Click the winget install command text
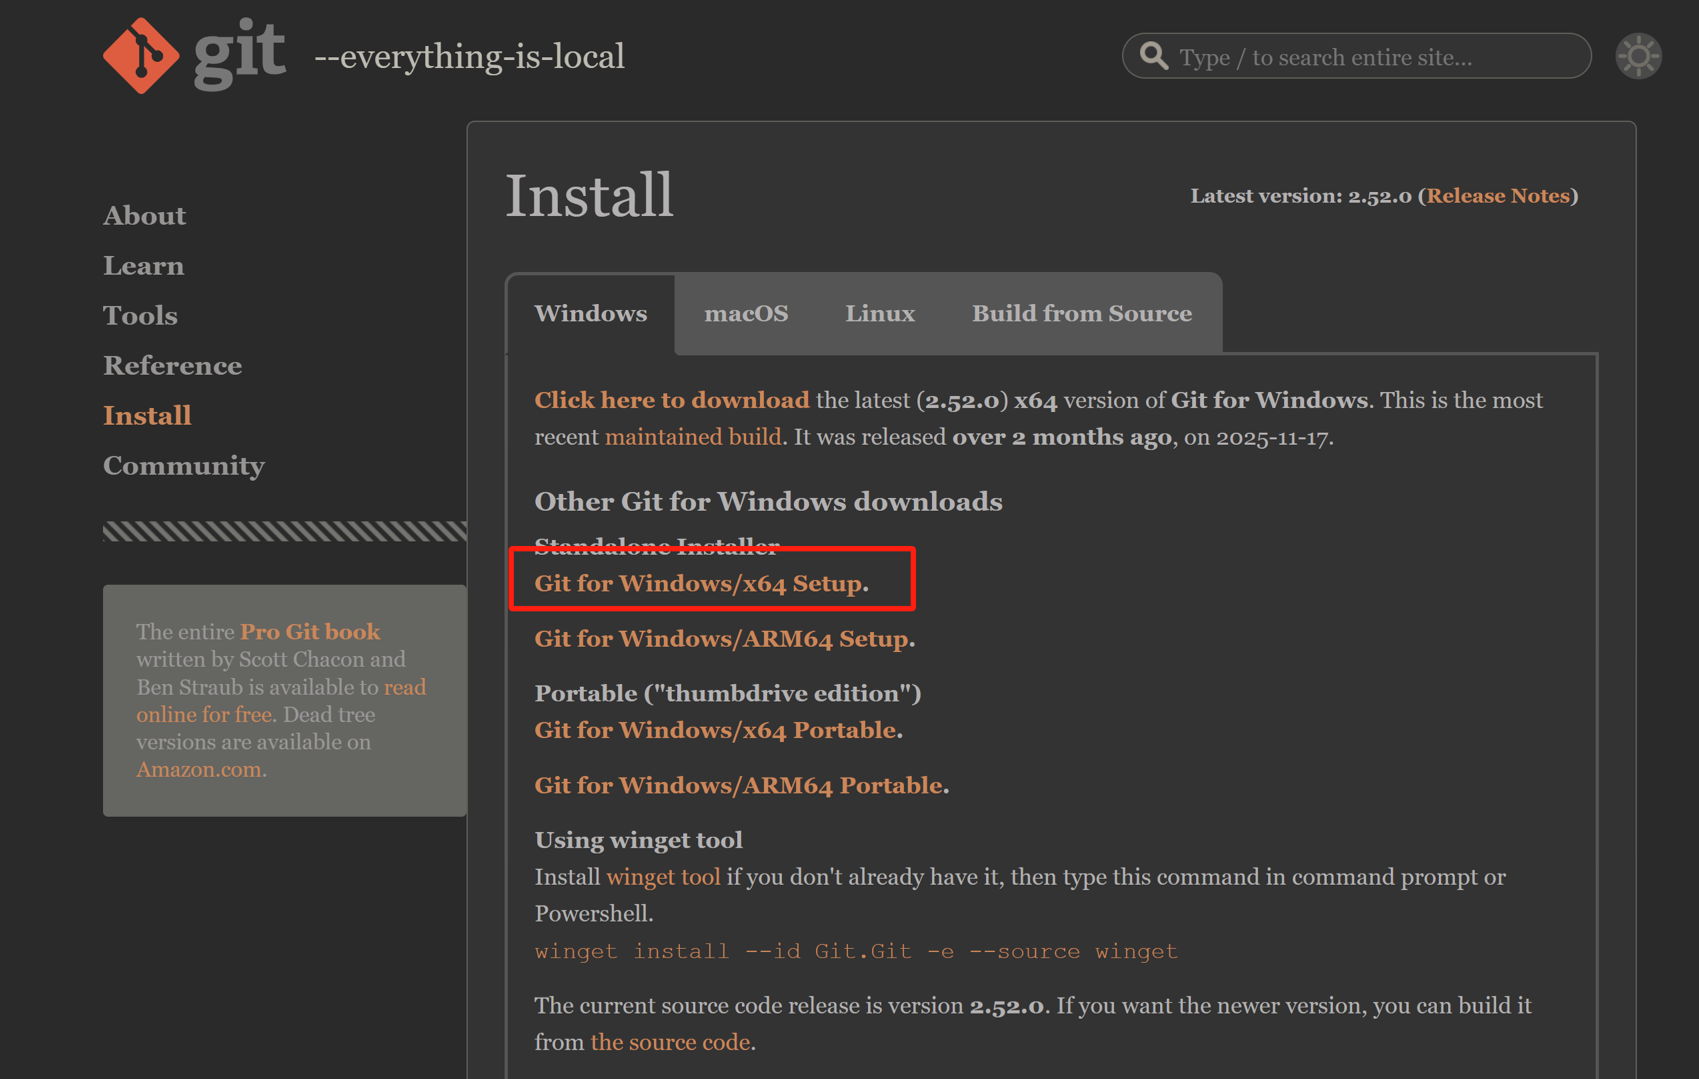Screen dimensions: 1699x1079 (856, 951)
